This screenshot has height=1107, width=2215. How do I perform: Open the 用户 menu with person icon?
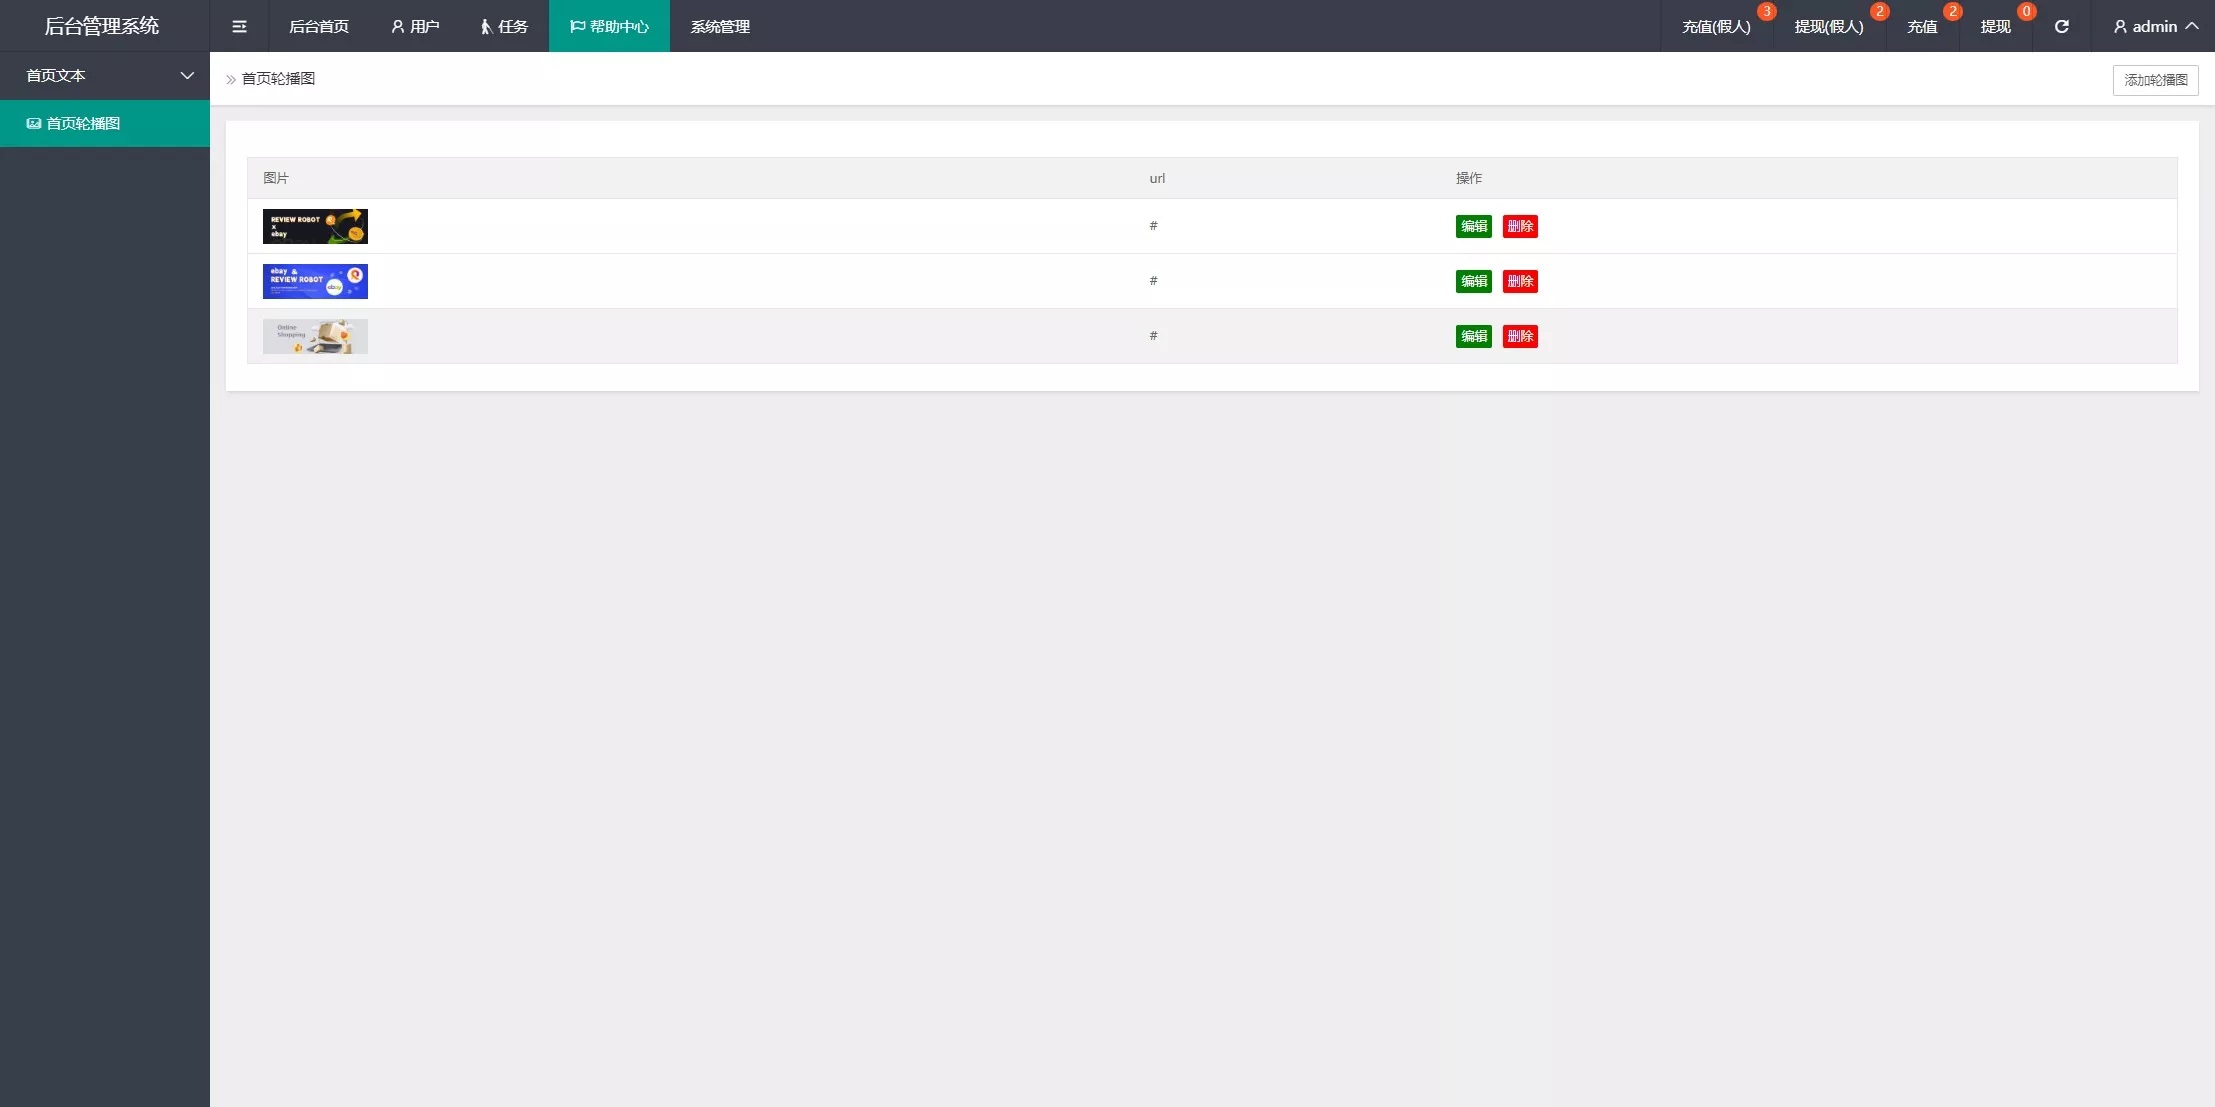415,27
